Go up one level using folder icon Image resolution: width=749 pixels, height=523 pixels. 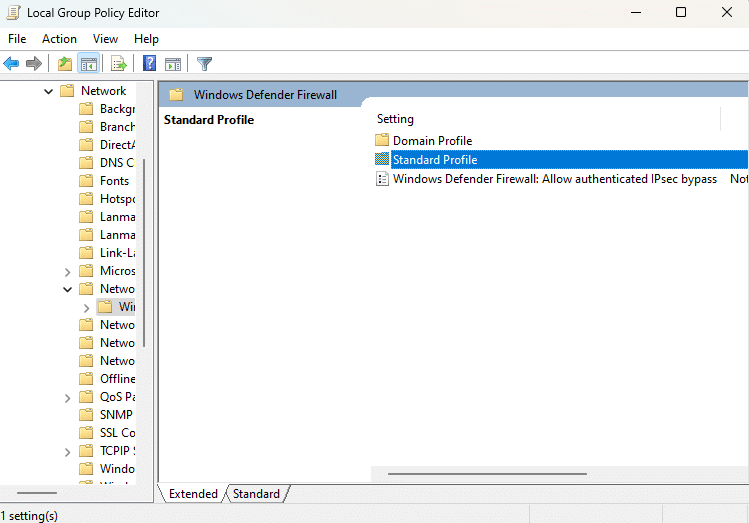65,64
